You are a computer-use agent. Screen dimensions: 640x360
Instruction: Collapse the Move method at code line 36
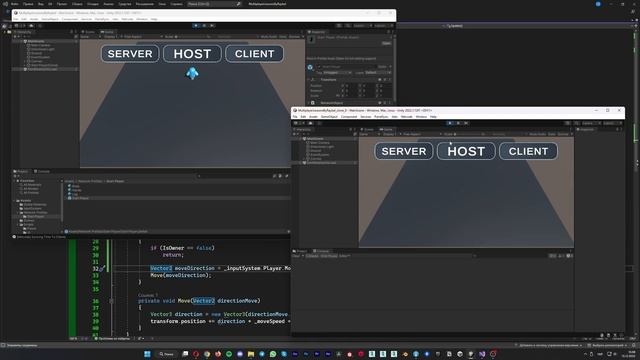111,301
